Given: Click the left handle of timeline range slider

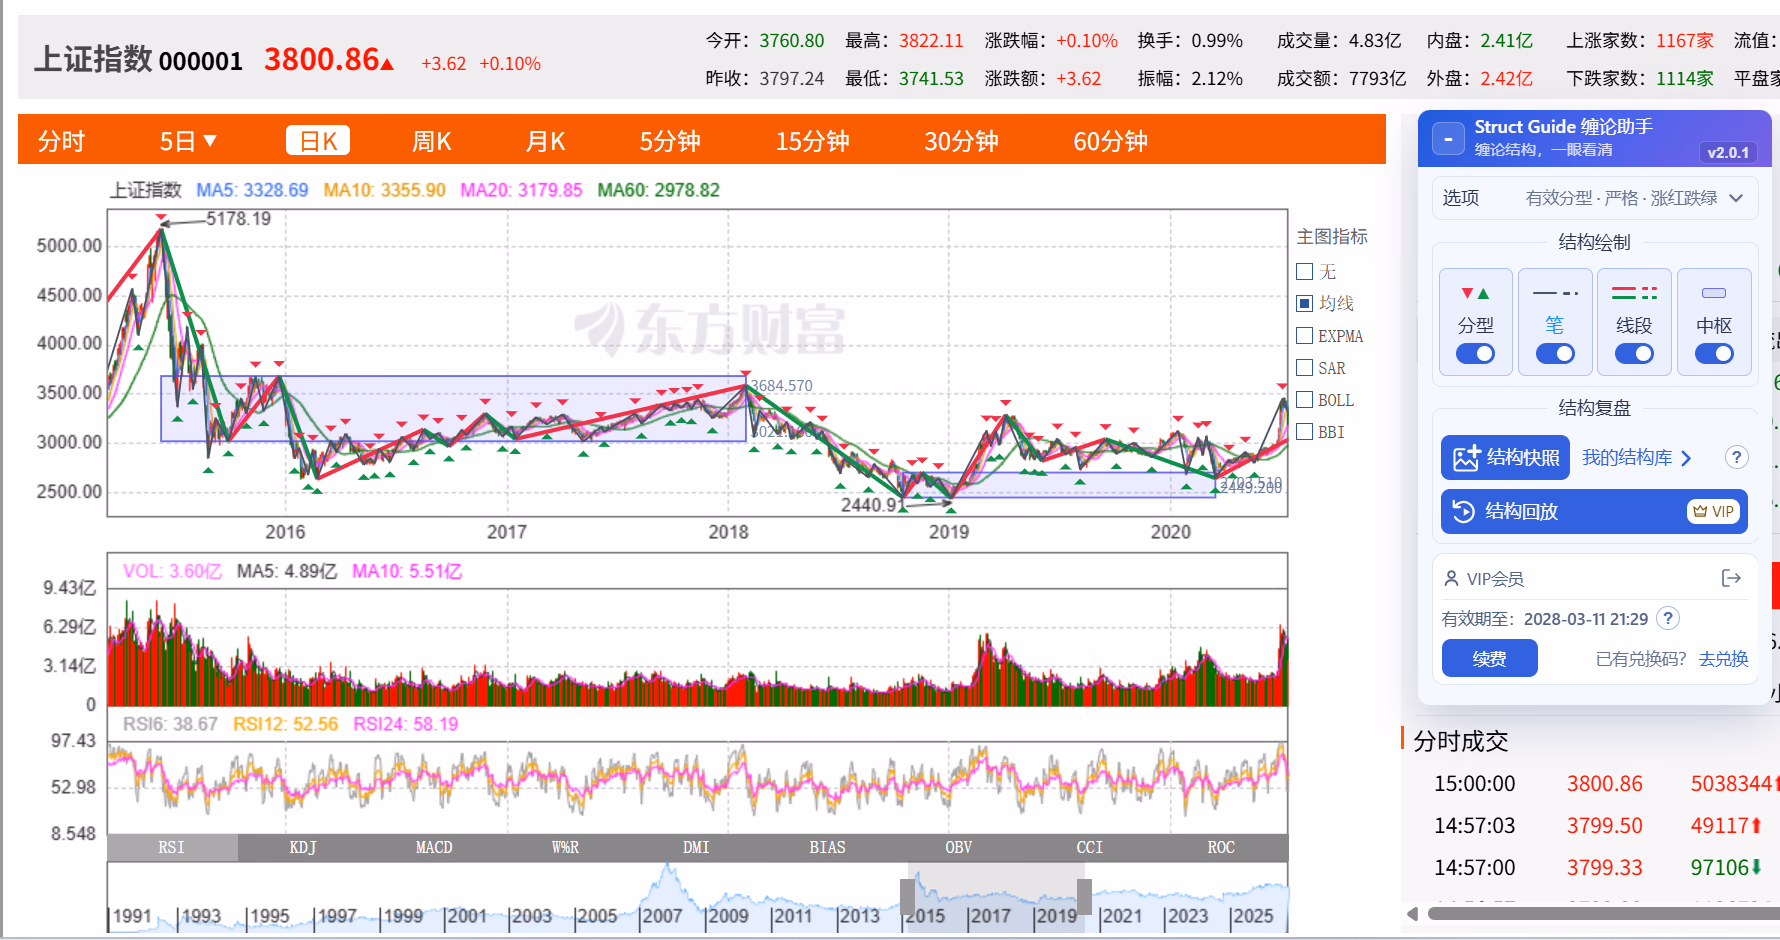Looking at the screenshot, I should coord(907,897).
